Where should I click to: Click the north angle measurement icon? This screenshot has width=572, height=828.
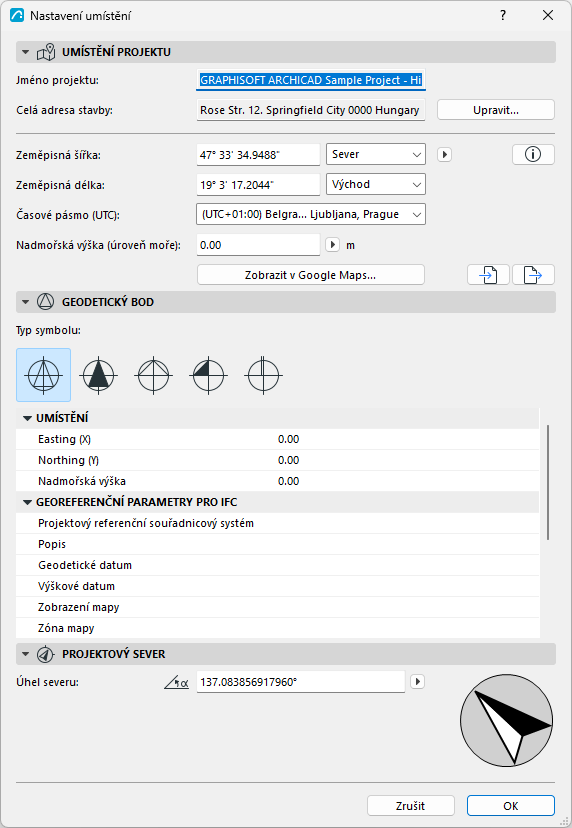(x=176, y=682)
